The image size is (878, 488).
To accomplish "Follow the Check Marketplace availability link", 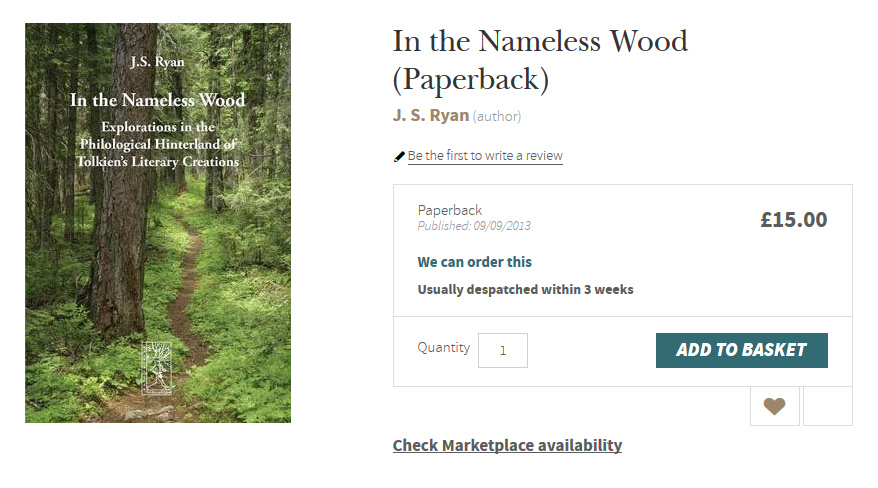I will point(507,445).
